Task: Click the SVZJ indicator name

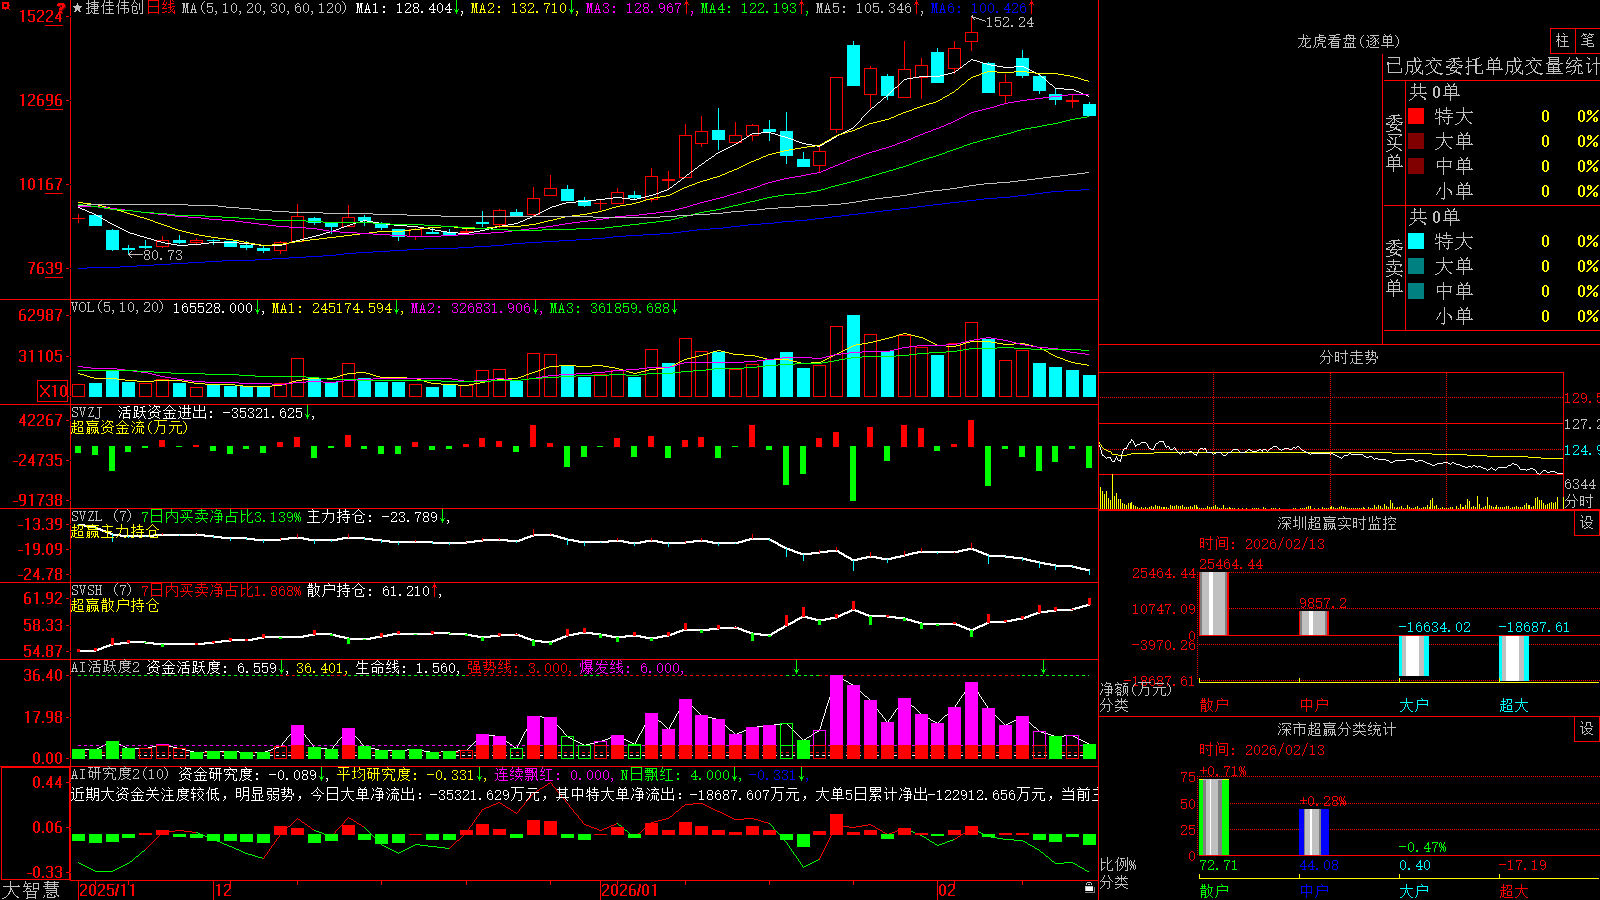Action: tap(87, 413)
